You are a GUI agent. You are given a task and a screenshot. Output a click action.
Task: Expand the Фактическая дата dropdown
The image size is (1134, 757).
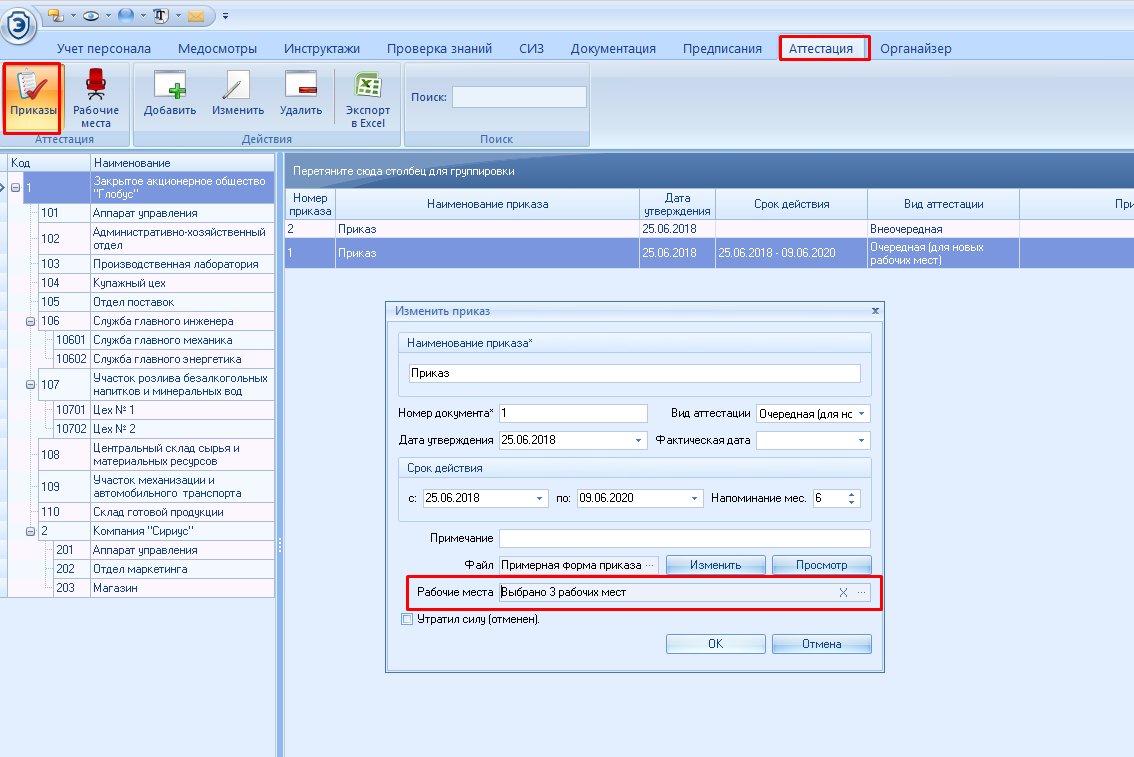point(861,440)
